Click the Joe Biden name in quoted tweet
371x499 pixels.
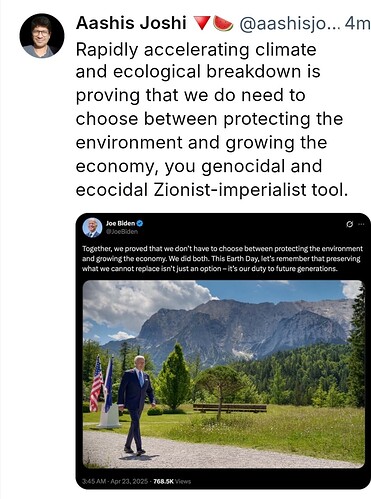click(120, 223)
